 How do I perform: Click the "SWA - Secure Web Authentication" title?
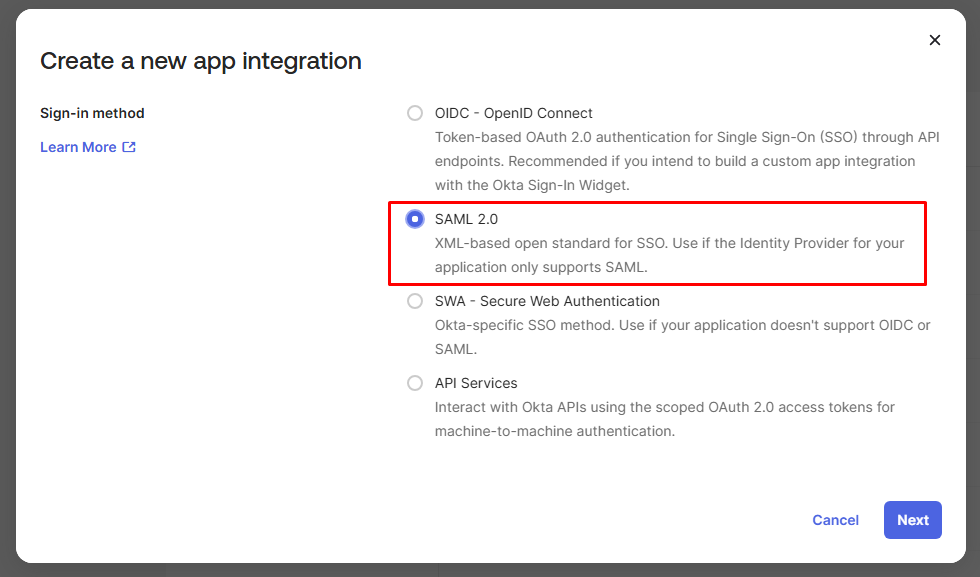[547, 301]
